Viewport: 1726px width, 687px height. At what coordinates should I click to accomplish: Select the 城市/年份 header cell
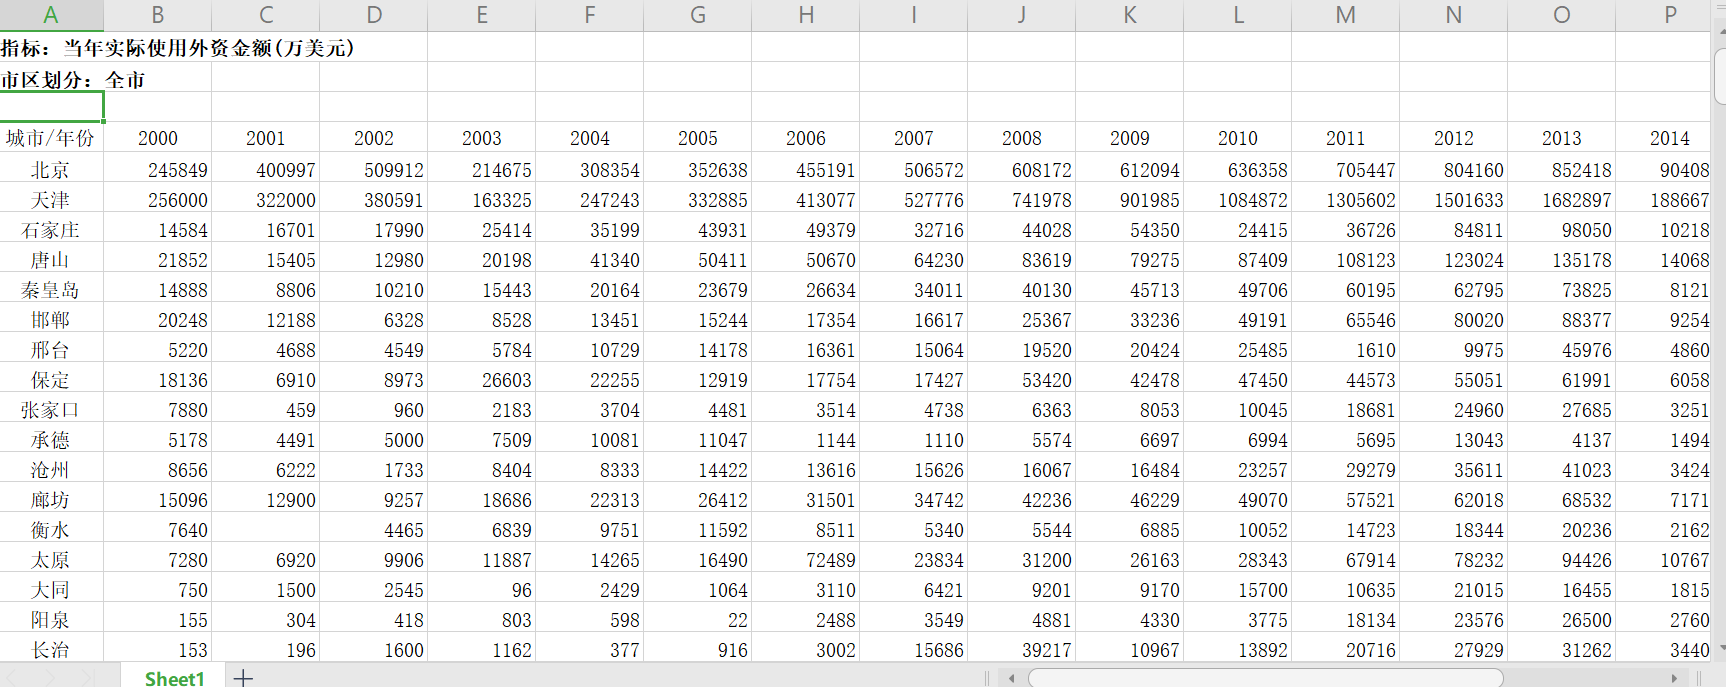click(52, 138)
